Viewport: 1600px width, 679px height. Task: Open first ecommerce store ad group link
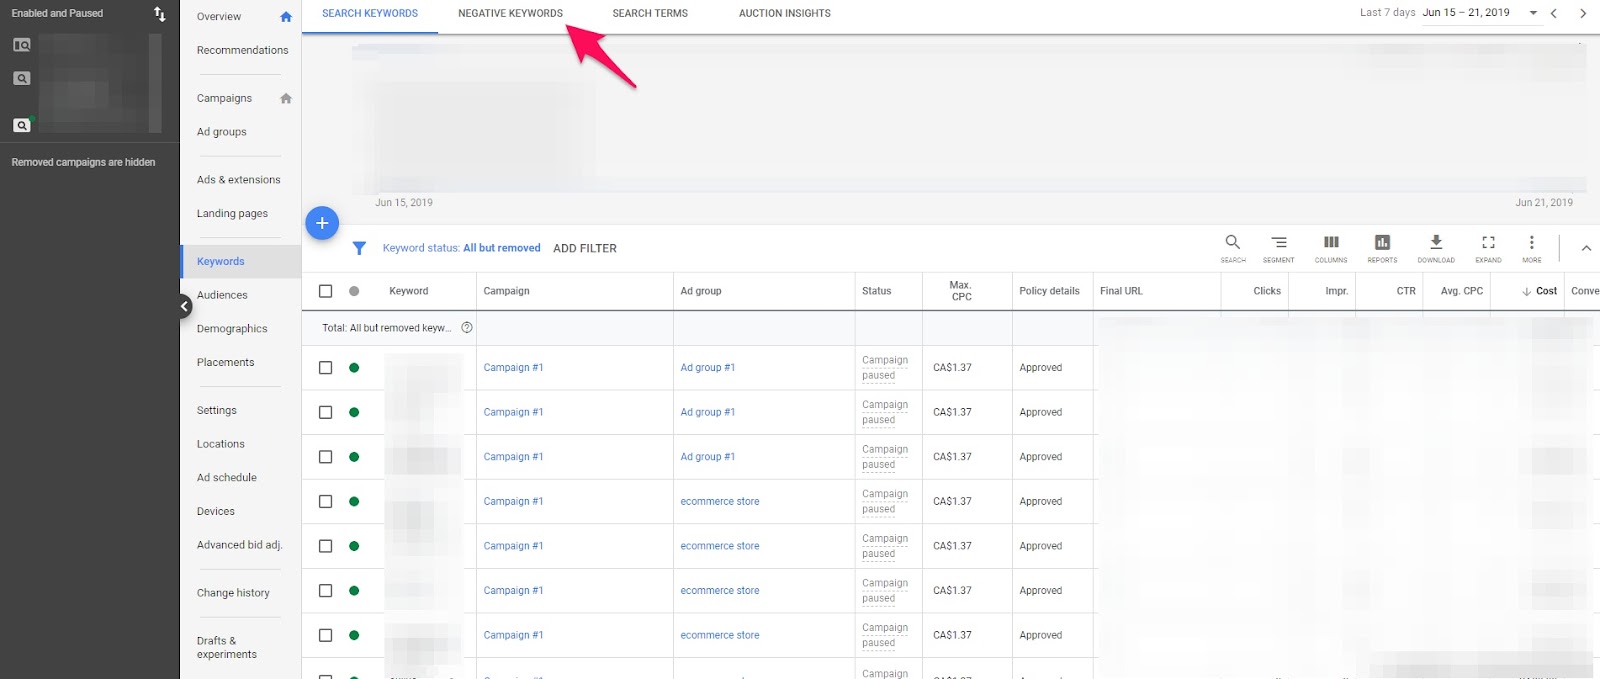click(x=720, y=502)
